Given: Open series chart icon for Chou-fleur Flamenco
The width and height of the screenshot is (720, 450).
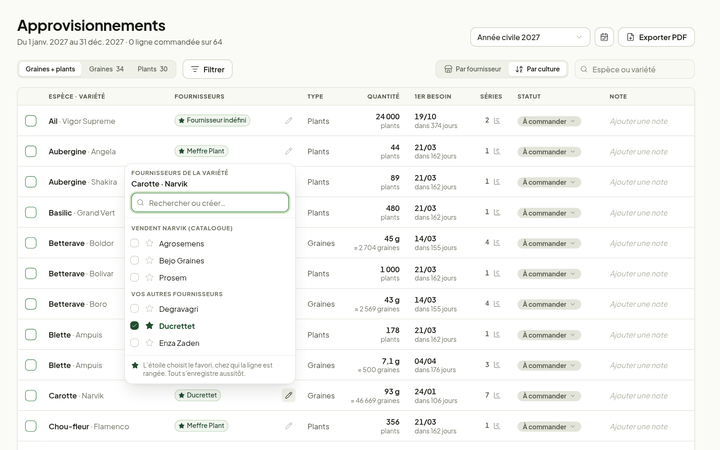Looking at the screenshot, I should coord(496,426).
